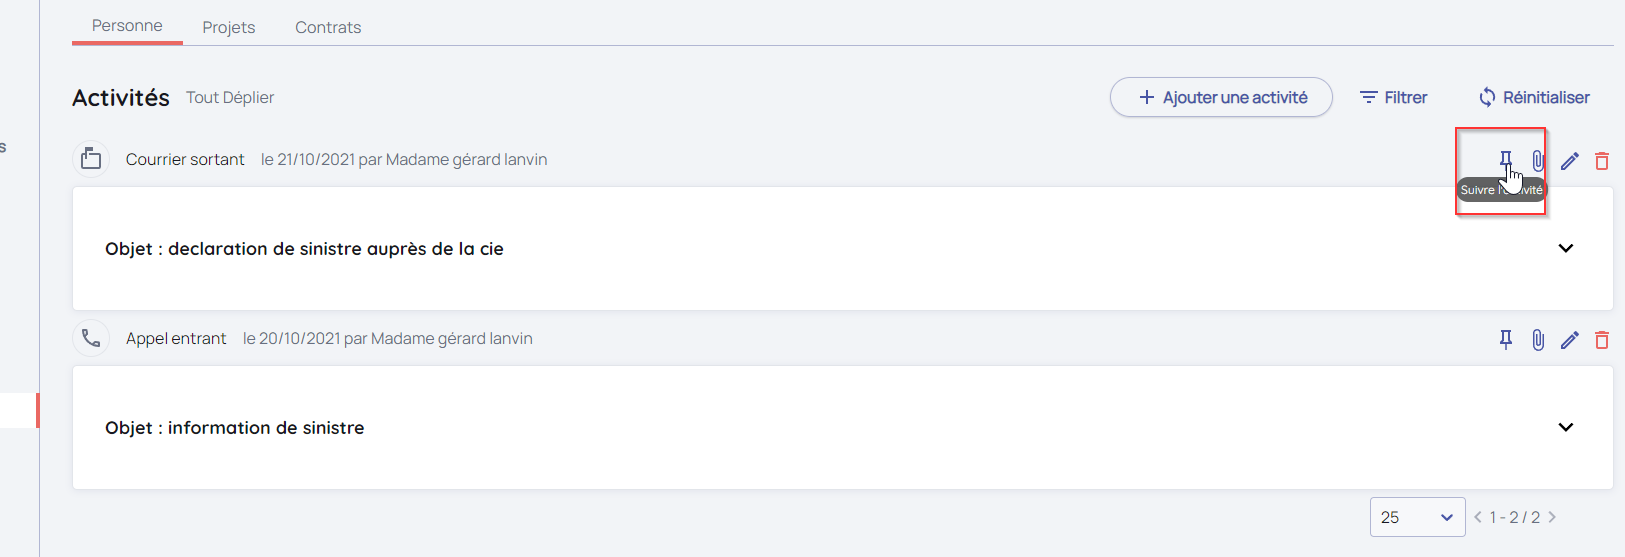Edit the Courrier sortant activity with the pencil
1625x557 pixels.
click(x=1570, y=160)
